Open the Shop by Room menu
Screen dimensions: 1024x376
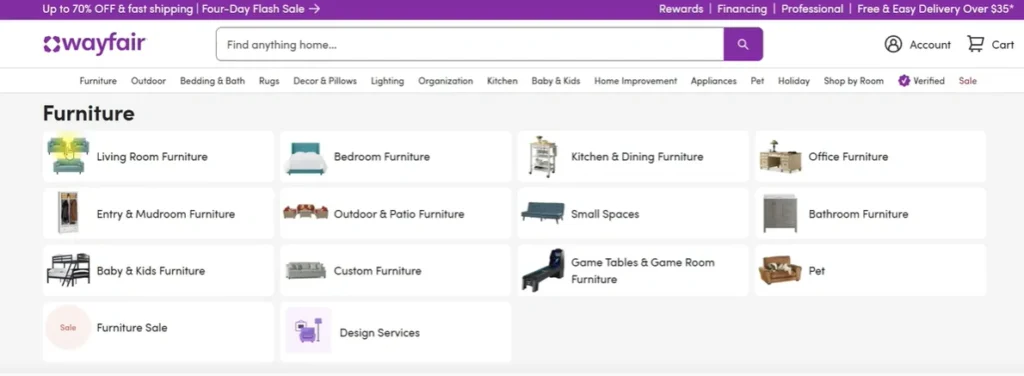(x=854, y=81)
